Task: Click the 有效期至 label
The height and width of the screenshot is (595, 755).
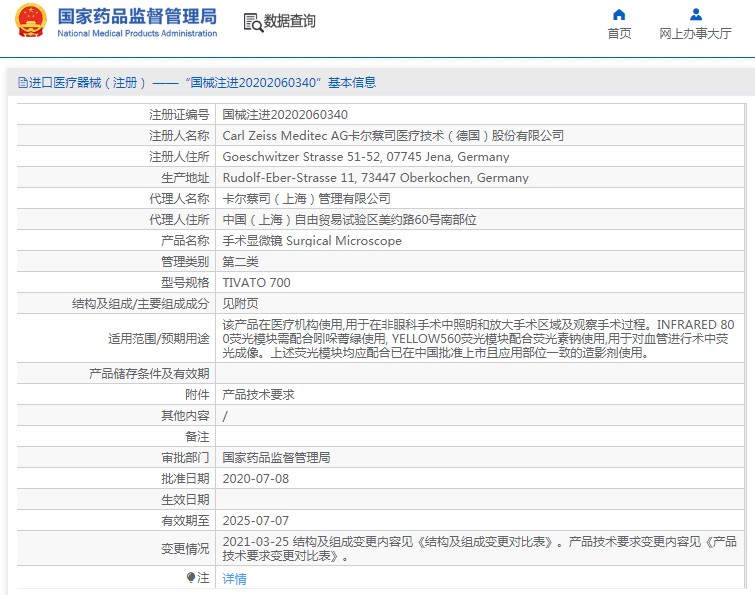Action: pyautogui.click(x=185, y=520)
